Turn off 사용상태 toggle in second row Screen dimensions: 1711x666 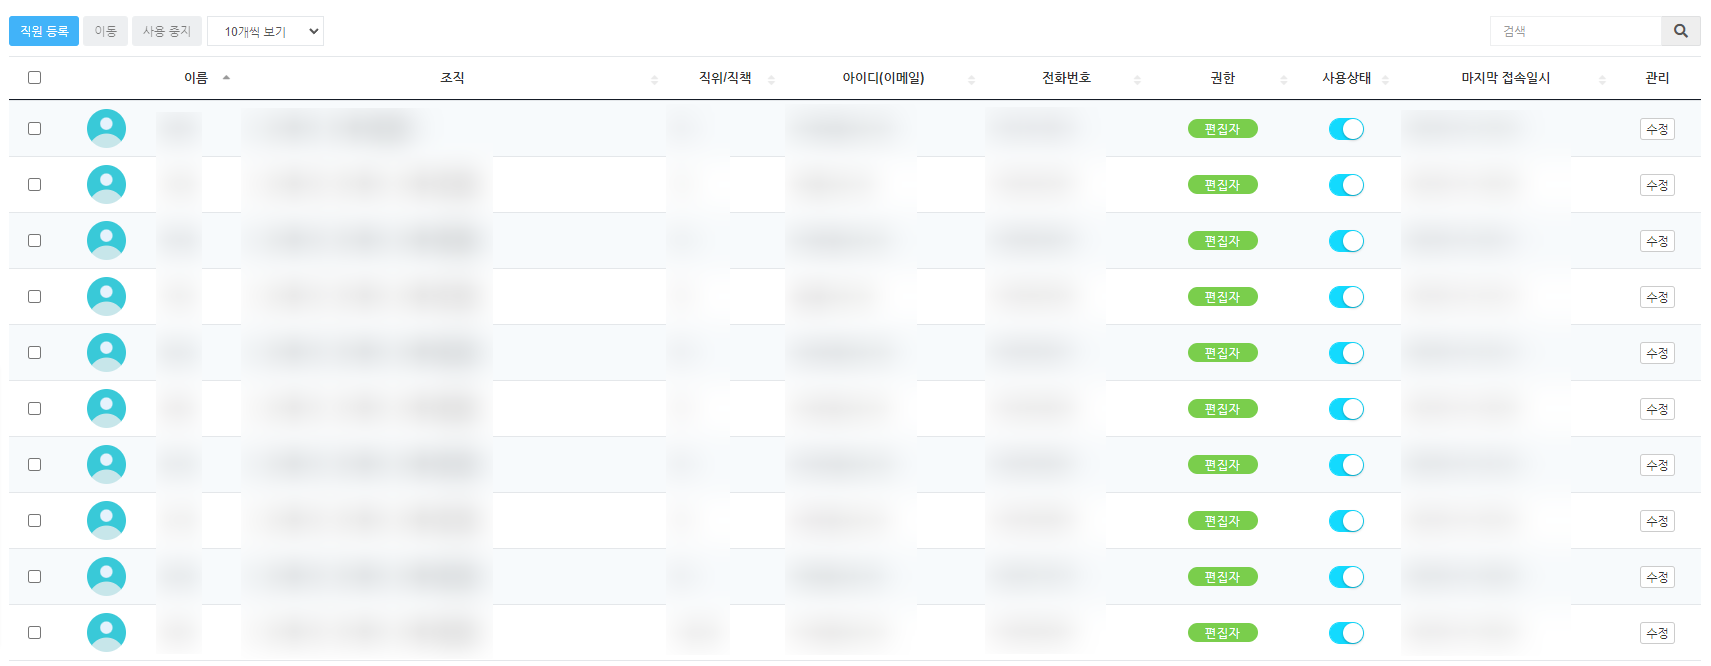[1346, 185]
